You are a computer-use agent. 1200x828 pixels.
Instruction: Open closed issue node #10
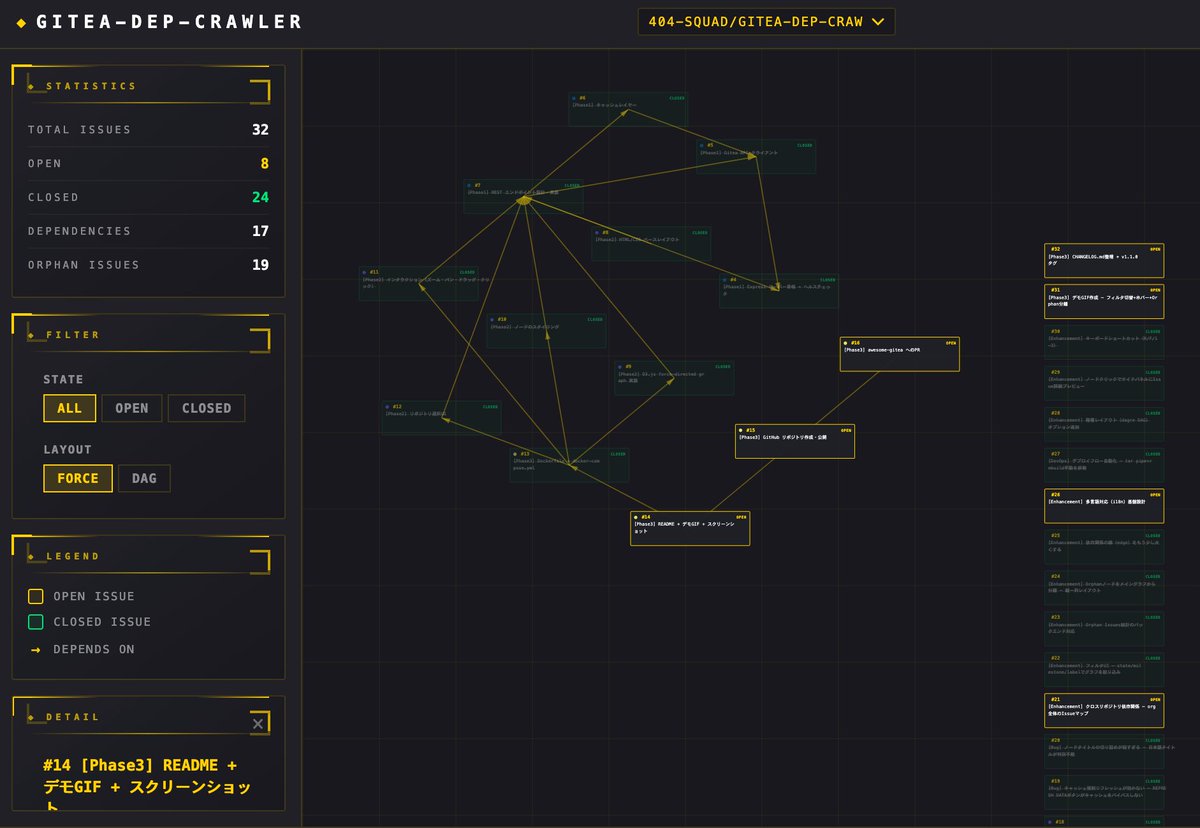[547, 330]
